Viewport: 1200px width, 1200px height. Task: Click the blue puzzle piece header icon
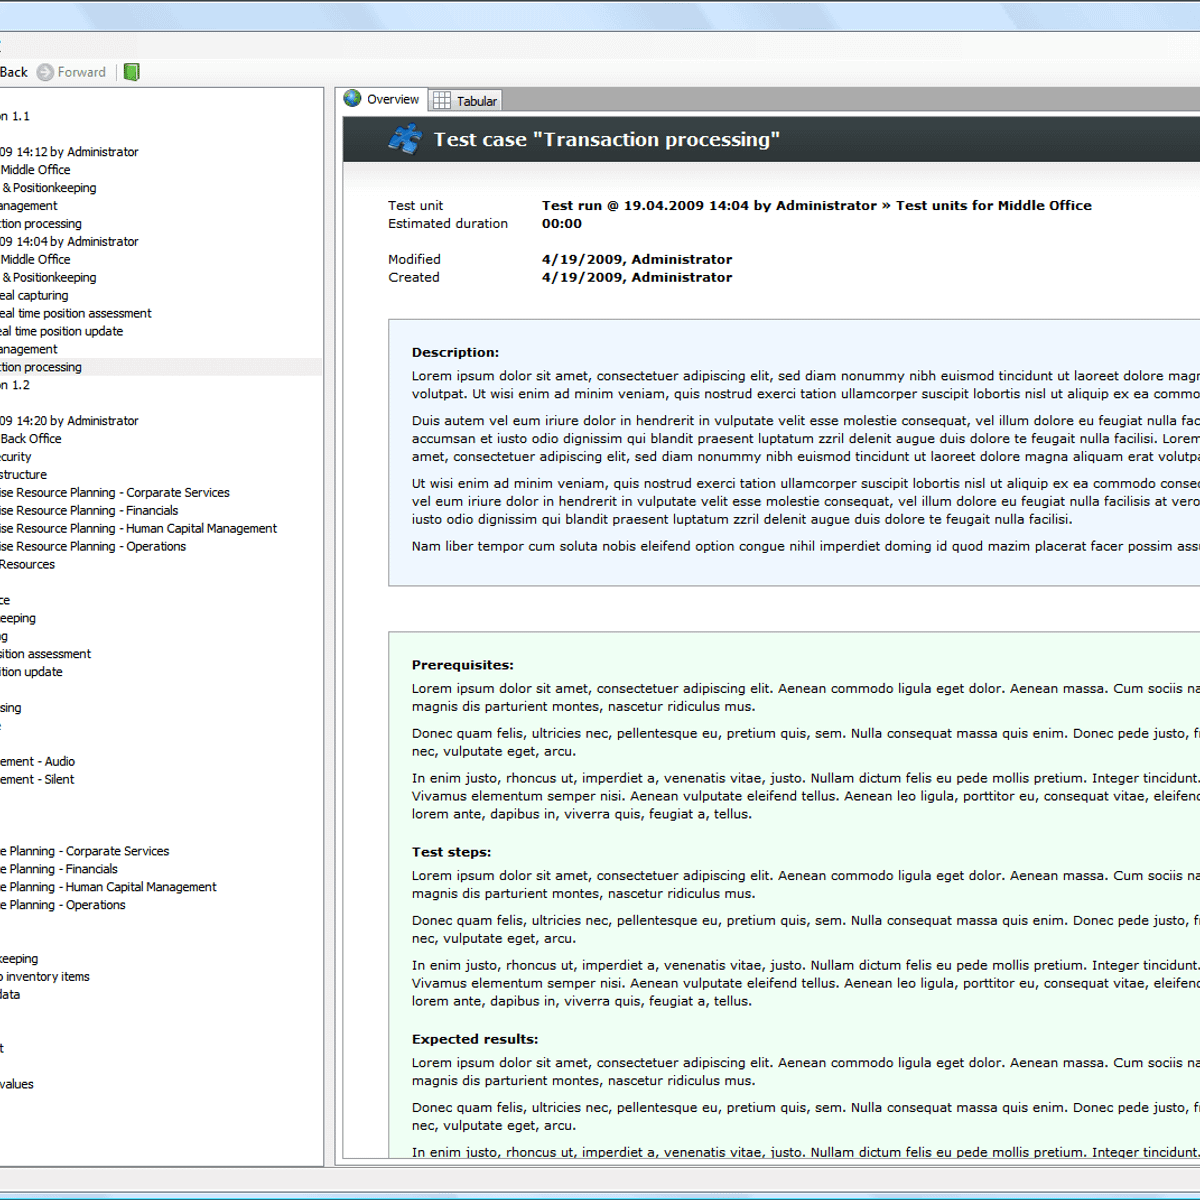click(x=405, y=139)
